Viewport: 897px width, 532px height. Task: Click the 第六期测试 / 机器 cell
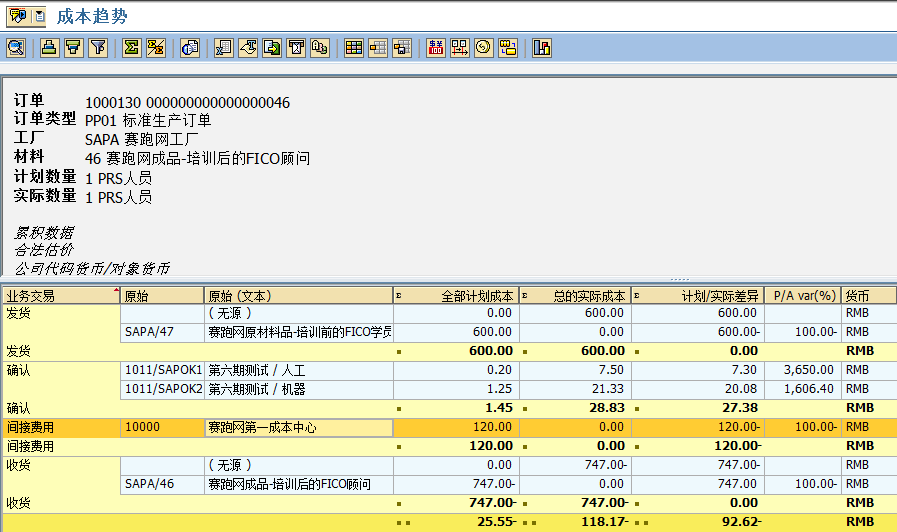299,389
